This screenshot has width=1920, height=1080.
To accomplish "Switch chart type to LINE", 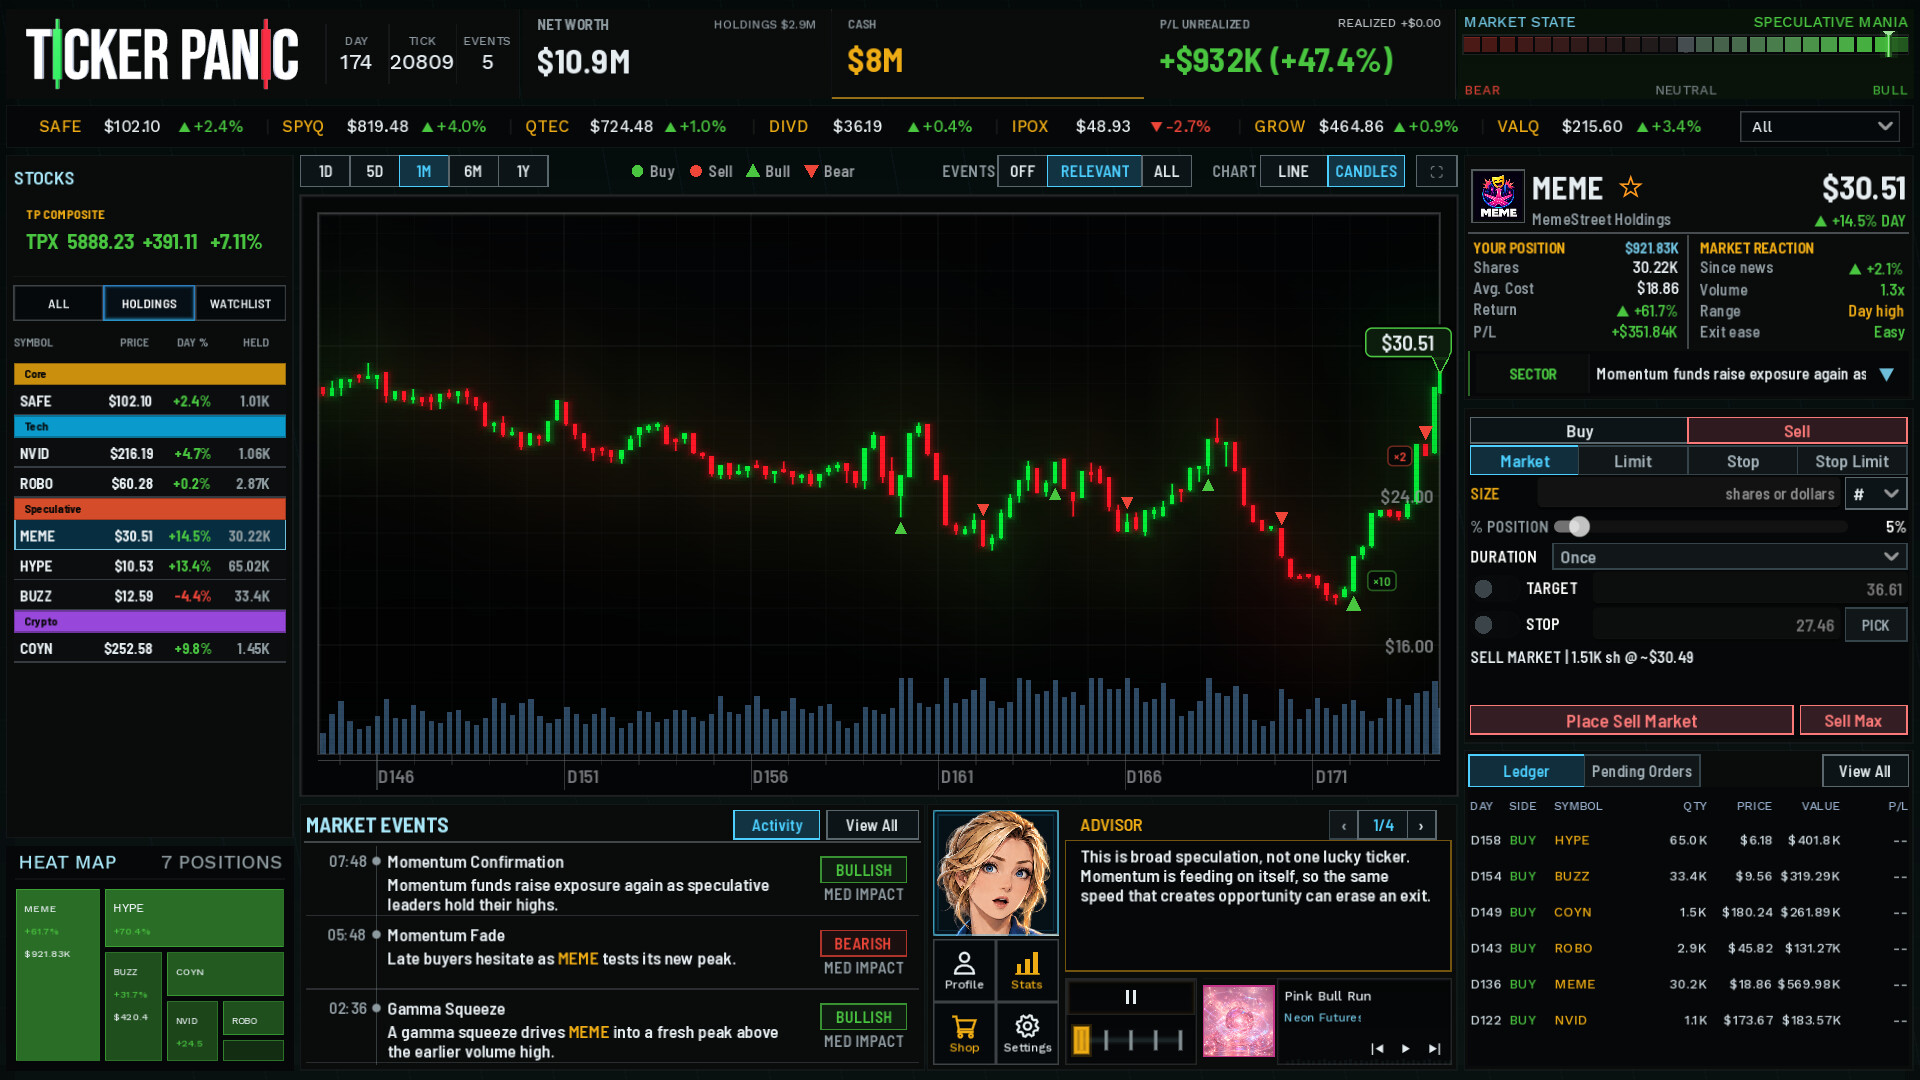I will [x=1293, y=172].
